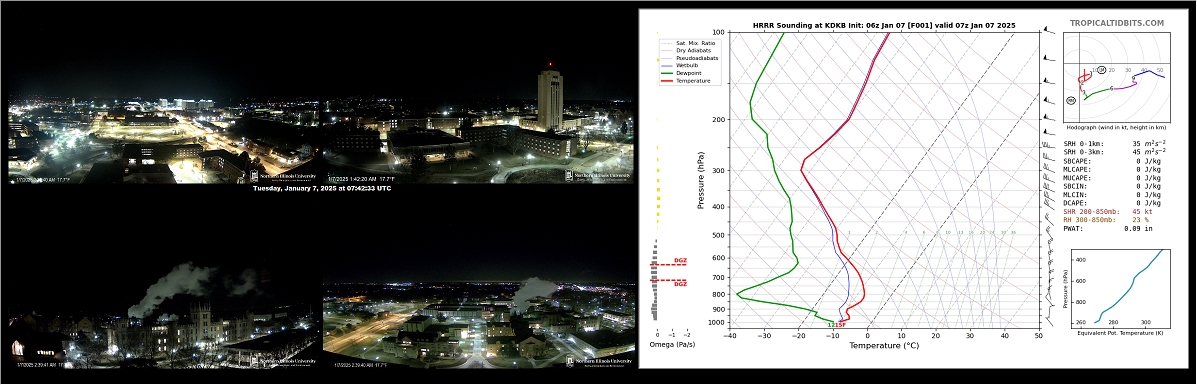Image resolution: width=1197 pixels, height=385 pixels.
Task: Click the RM storm motion marker on hodograph
Action: click(x=1071, y=100)
